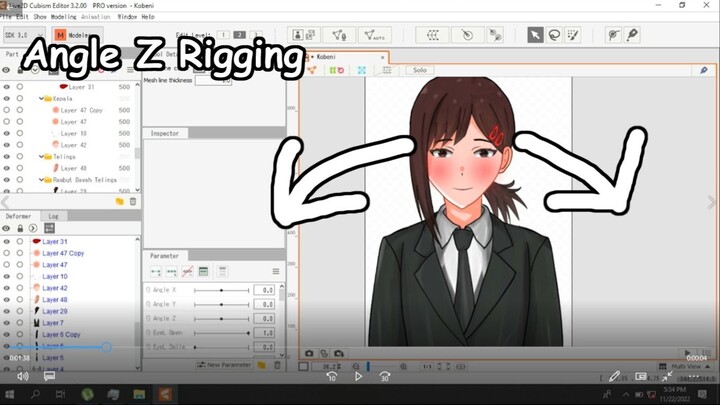Create new folder in Part panel
720x405 pixels.
coord(119,201)
